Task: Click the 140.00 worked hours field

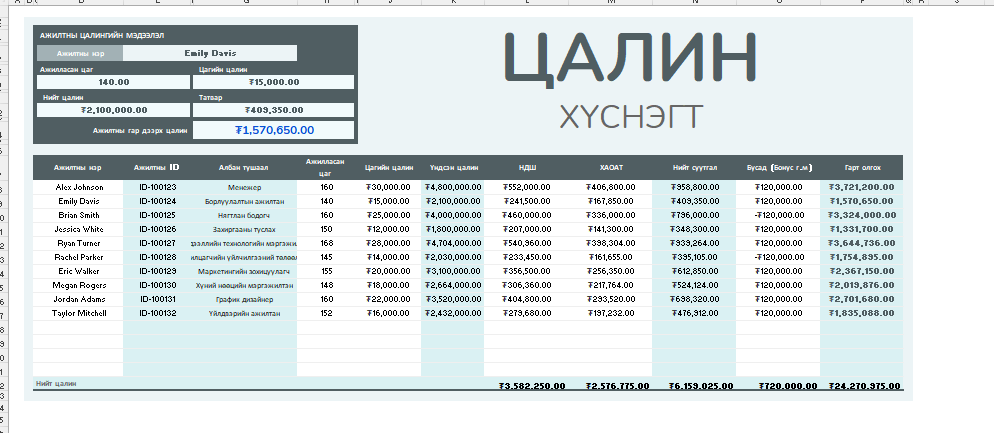Action: tap(114, 82)
